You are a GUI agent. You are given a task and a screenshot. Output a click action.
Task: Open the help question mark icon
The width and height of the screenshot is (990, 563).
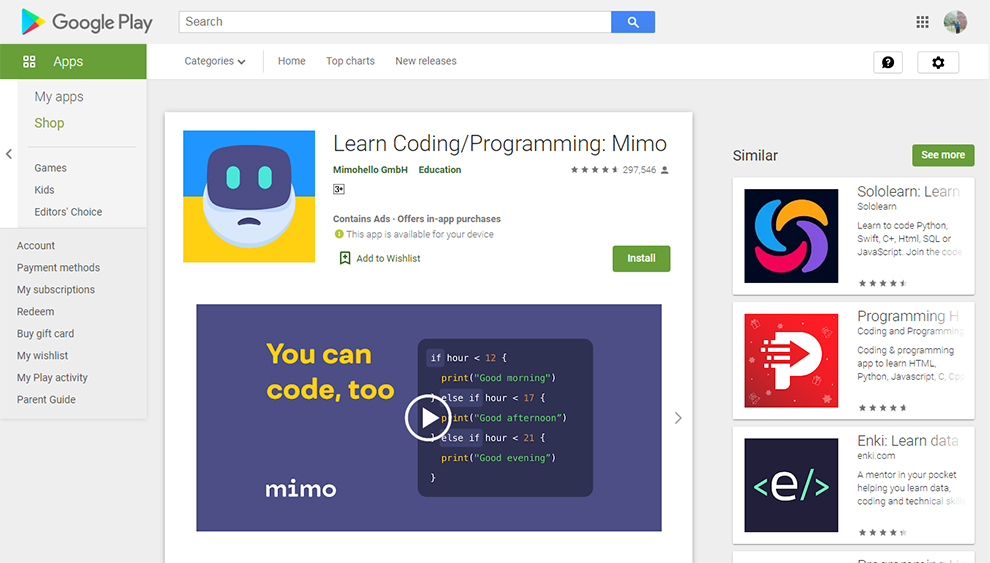coord(888,62)
